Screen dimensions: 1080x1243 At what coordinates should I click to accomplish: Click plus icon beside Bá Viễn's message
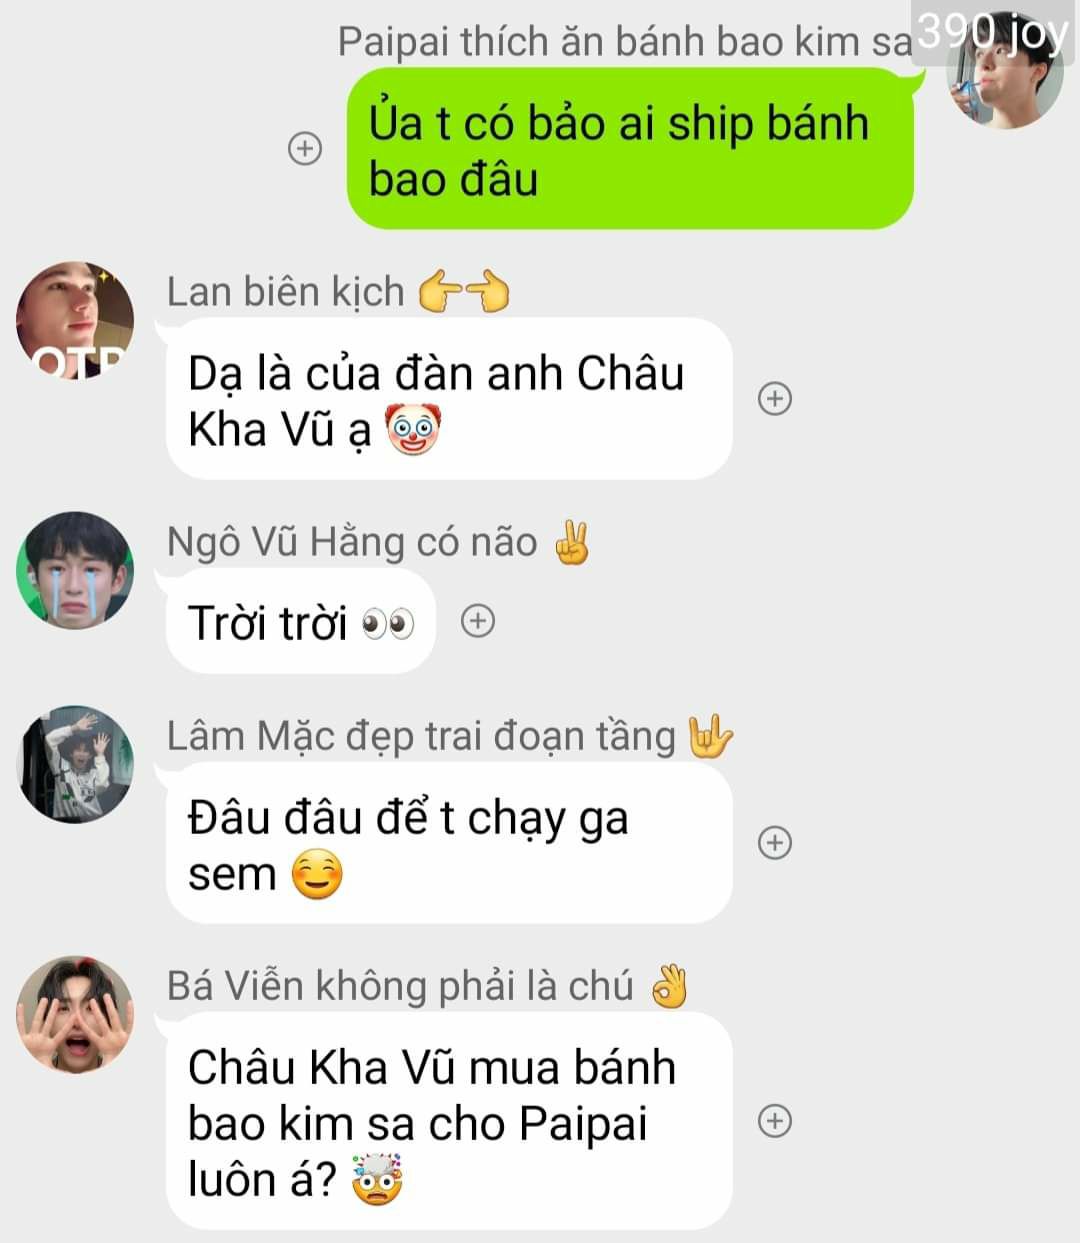(775, 1121)
